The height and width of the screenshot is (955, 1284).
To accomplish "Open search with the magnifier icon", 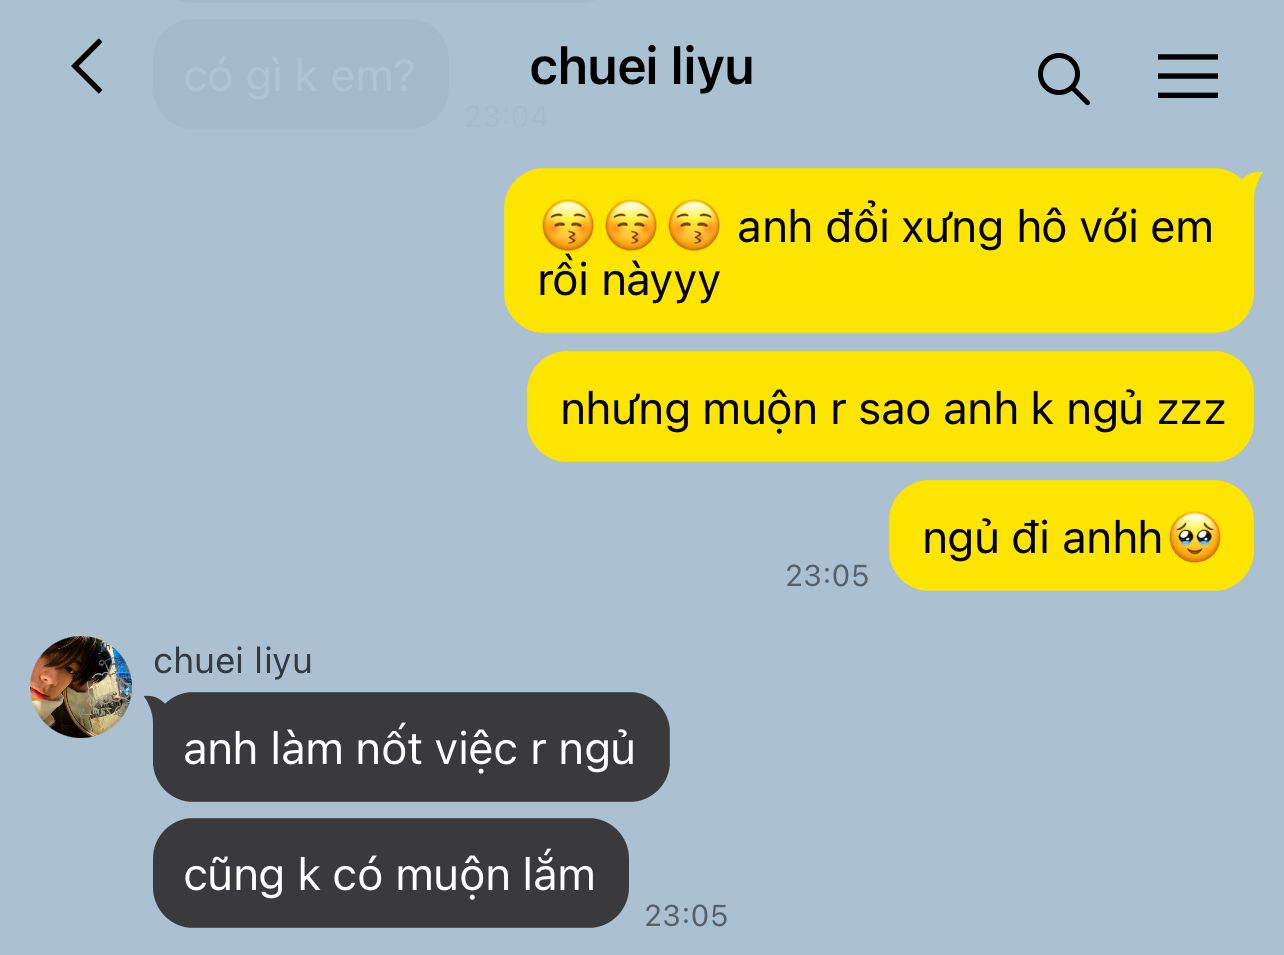I will 1063,79.
